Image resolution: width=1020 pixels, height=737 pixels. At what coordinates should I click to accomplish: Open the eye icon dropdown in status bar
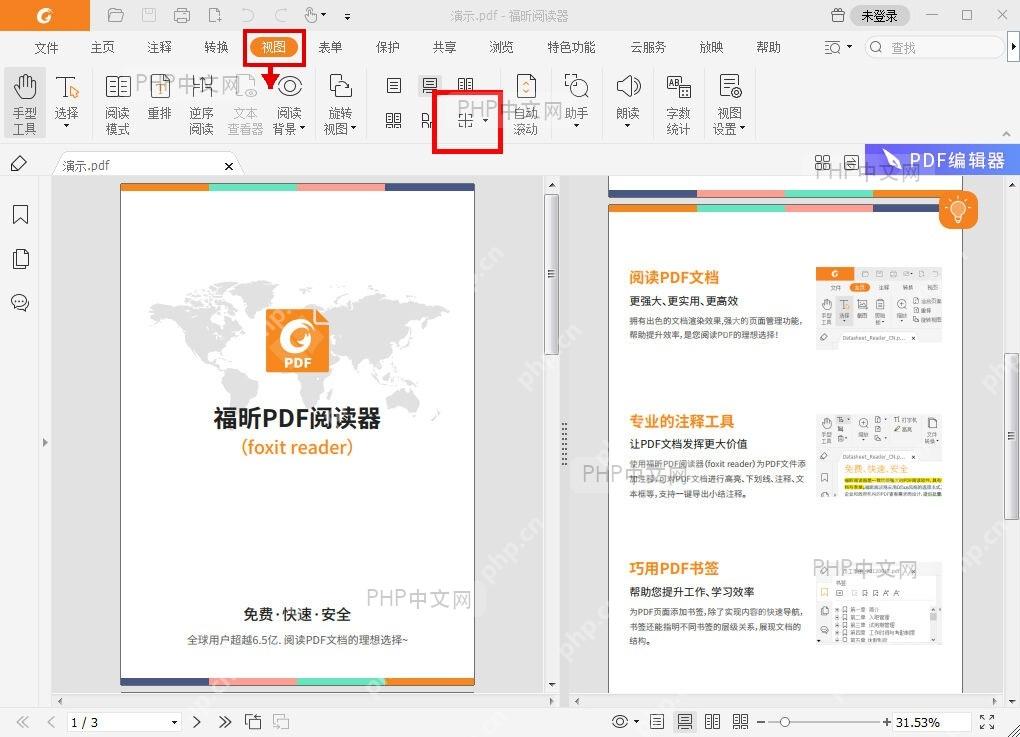636,721
